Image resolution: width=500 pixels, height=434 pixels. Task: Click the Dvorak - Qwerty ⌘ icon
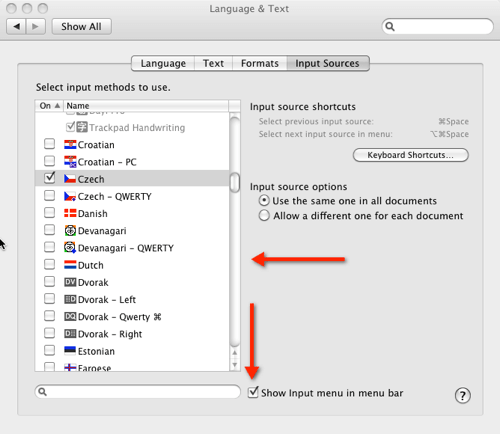point(70,317)
